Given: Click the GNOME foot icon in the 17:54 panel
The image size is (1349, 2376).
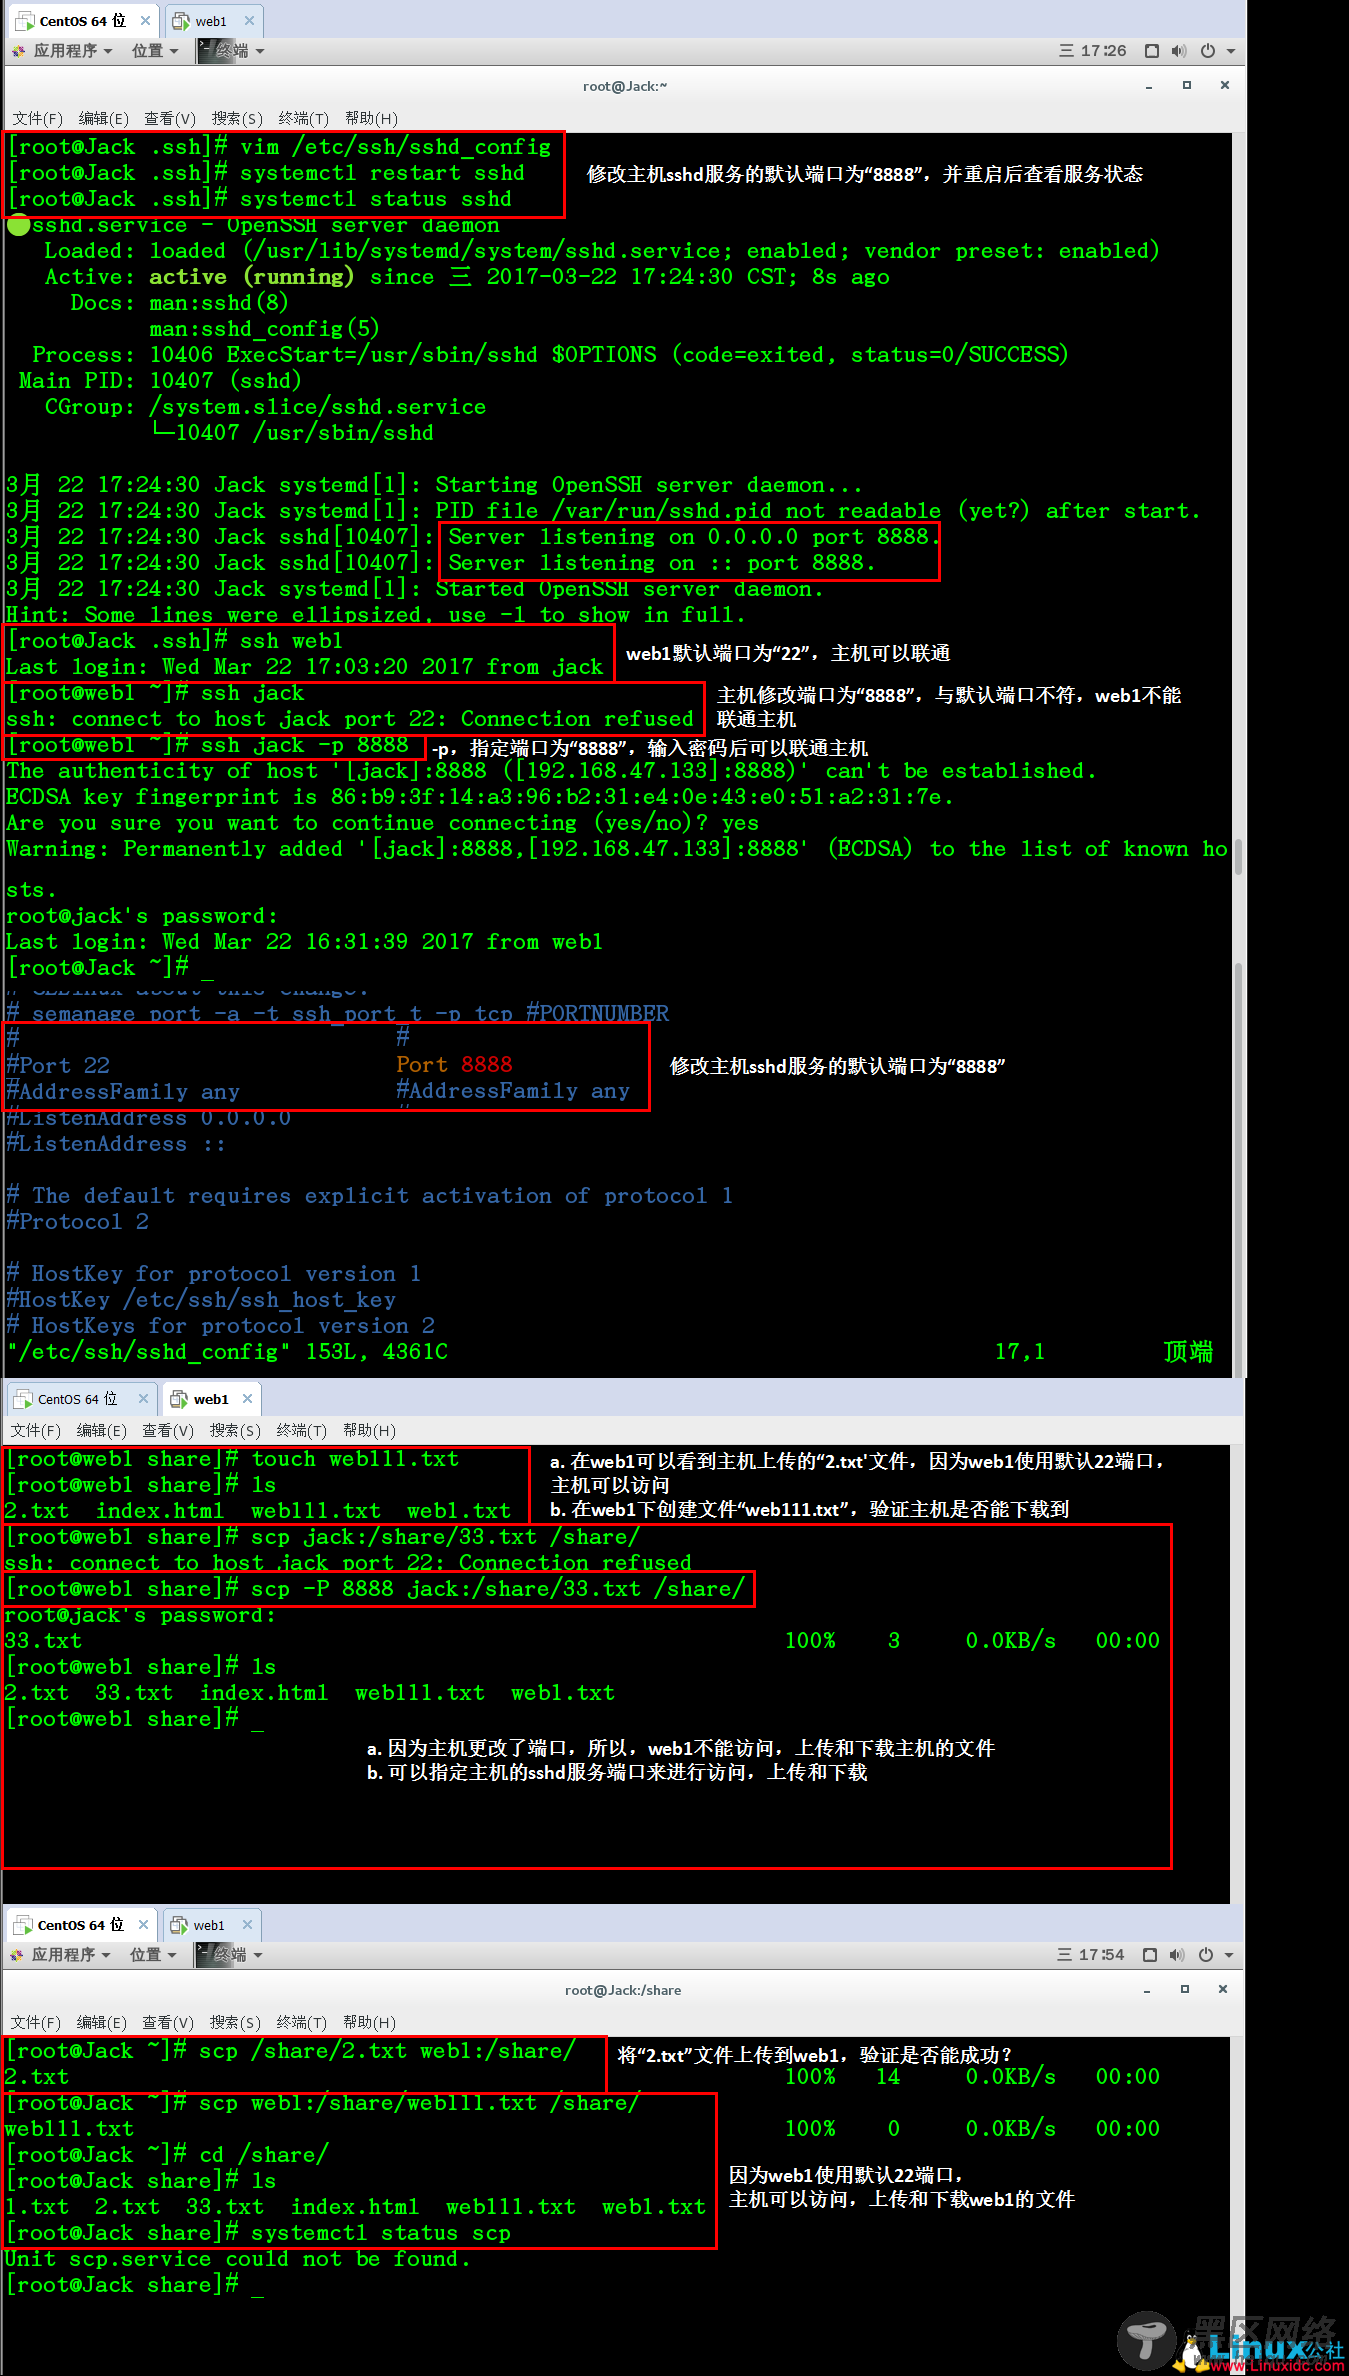Looking at the screenshot, I should [17, 1955].
